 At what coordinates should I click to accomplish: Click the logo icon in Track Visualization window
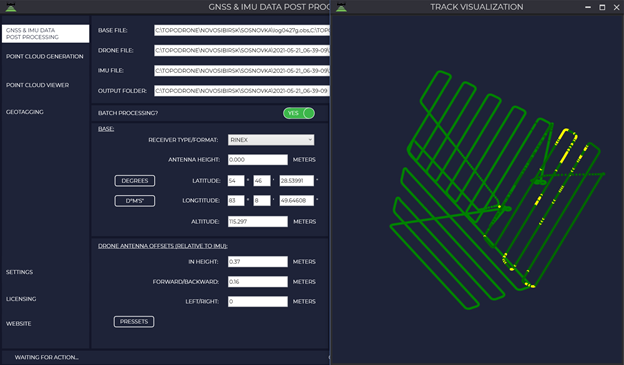341,7
